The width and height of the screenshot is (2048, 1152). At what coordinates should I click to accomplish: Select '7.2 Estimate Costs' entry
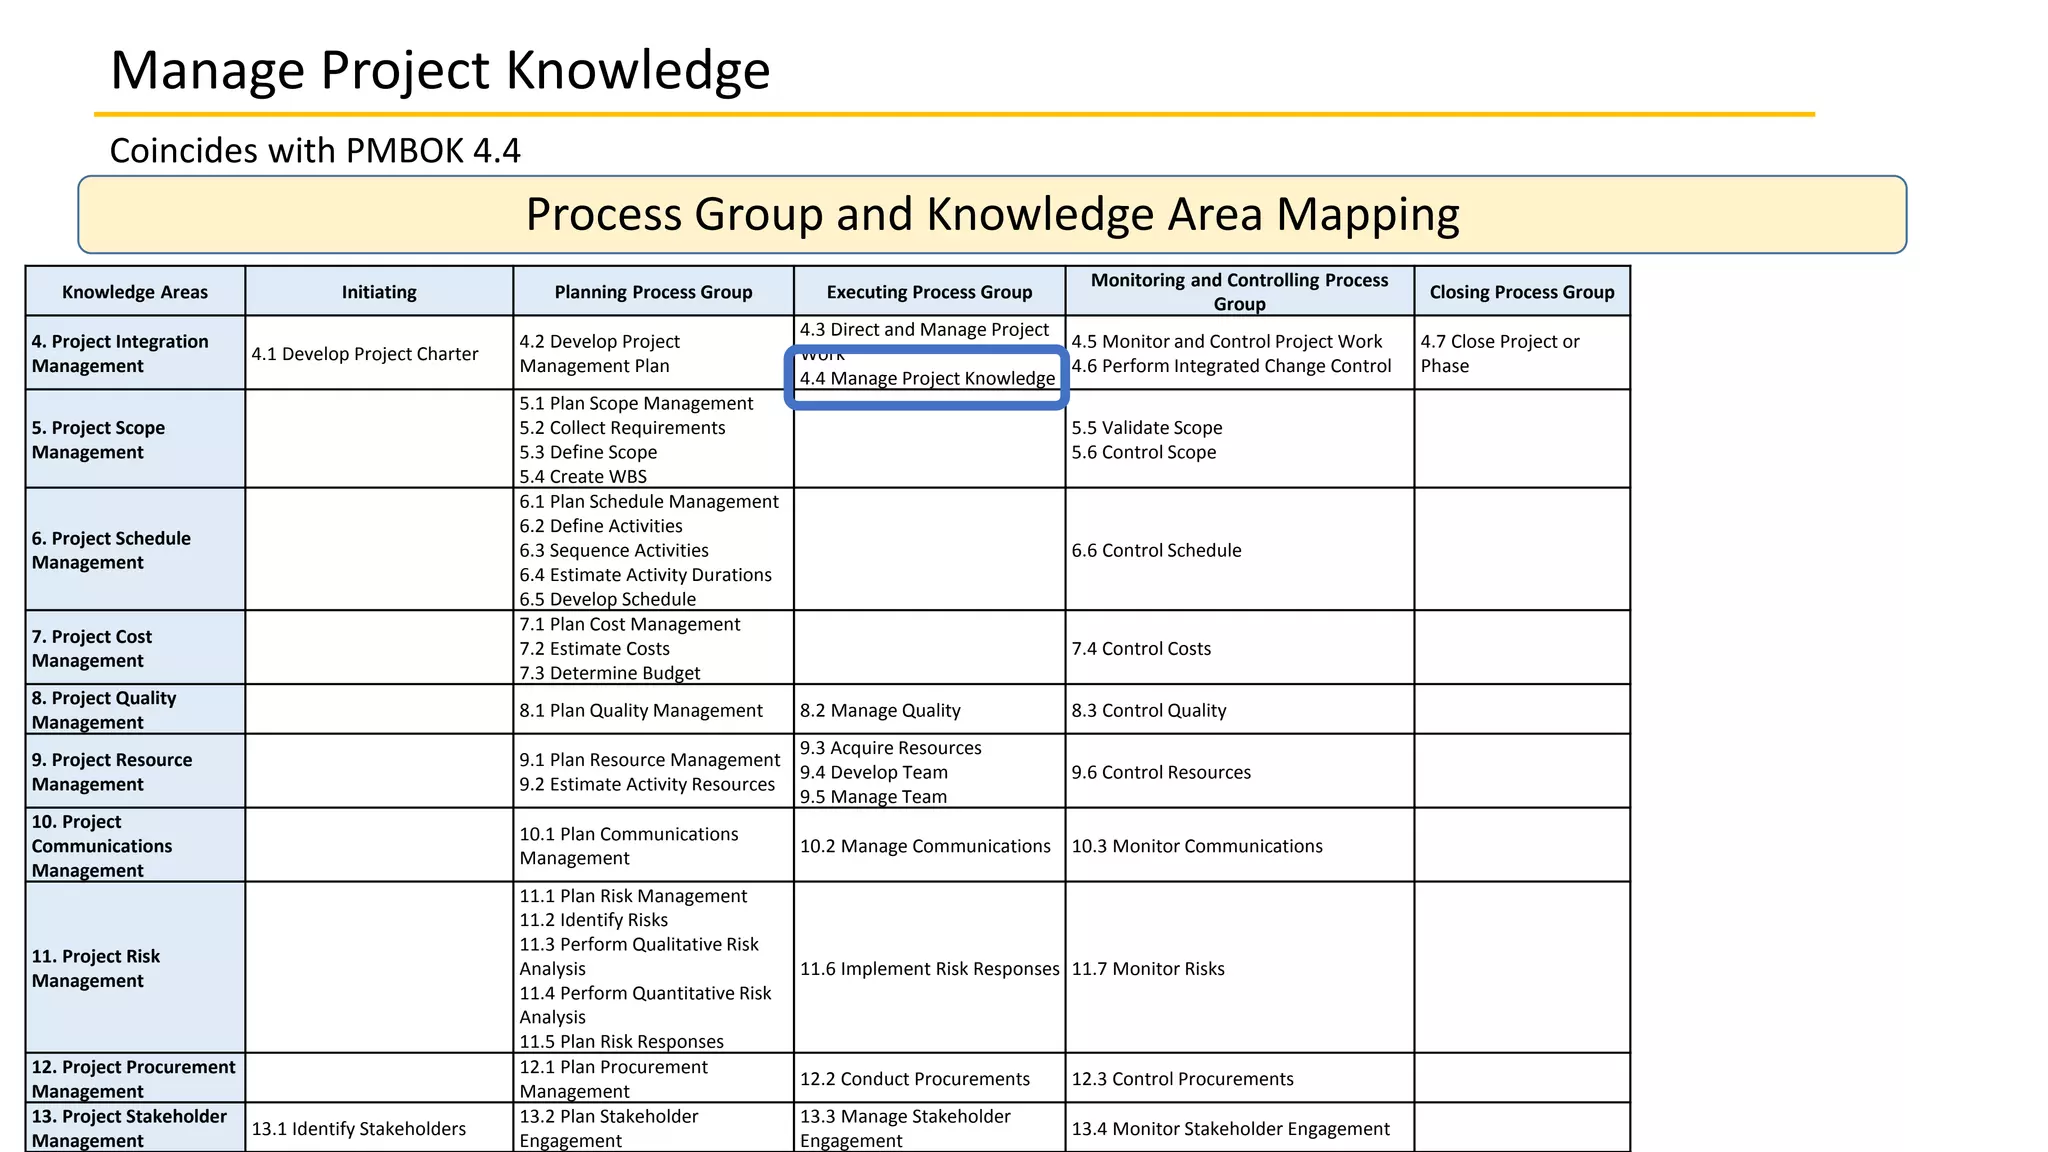click(x=594, y=649)
